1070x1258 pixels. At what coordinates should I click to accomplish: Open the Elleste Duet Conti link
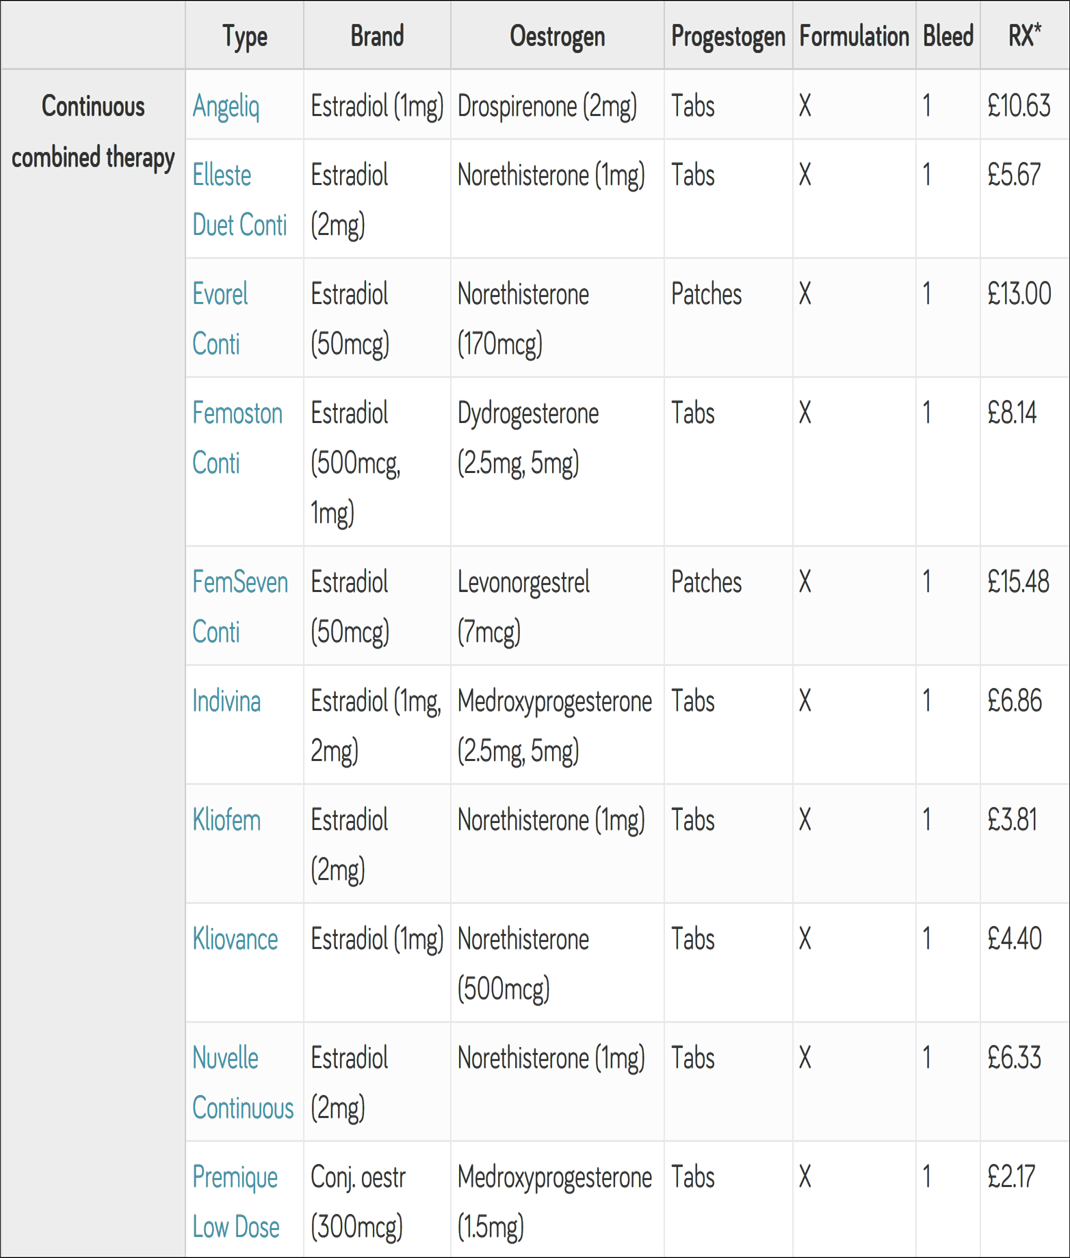[240, 200]
